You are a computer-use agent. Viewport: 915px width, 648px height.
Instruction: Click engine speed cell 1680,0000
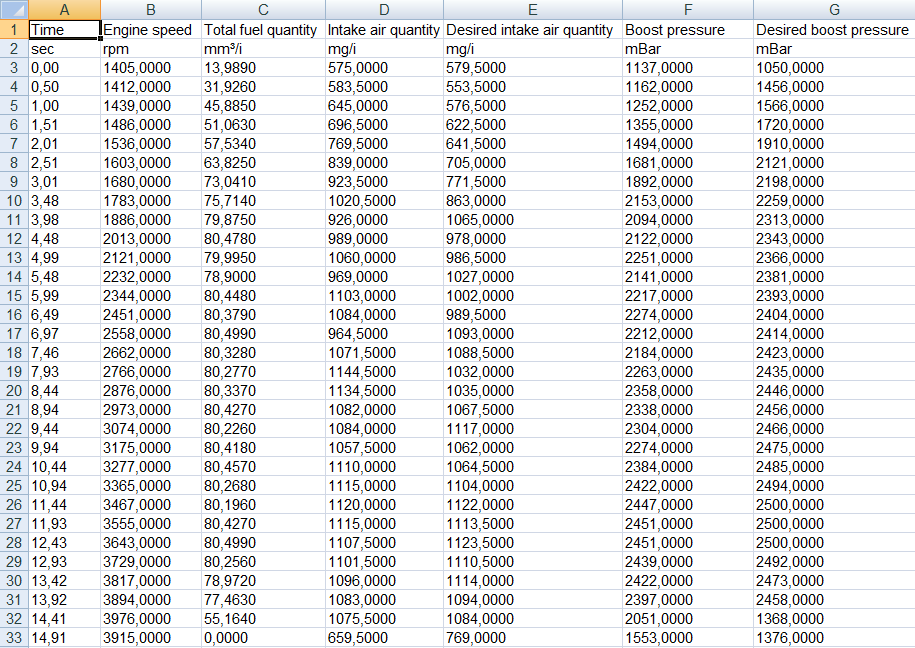click(x=151, y=182)
